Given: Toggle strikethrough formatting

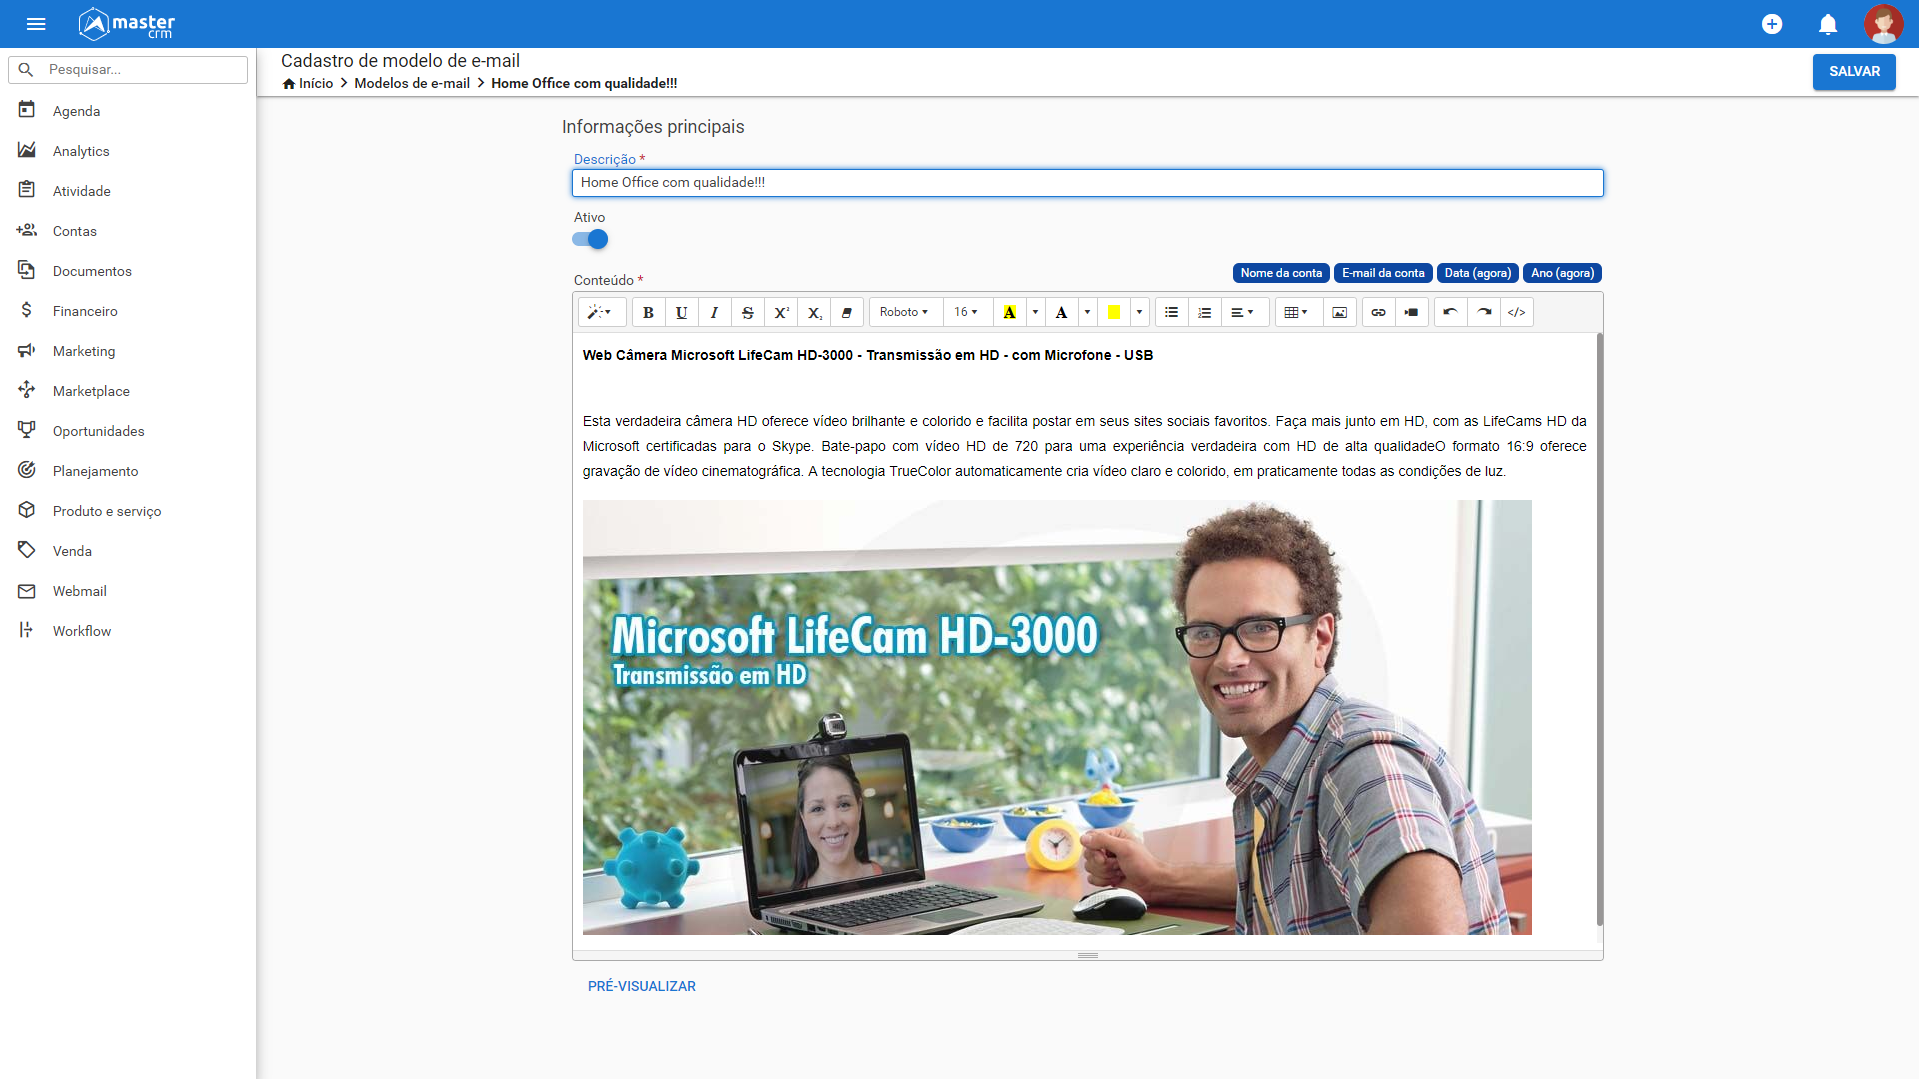Looking at the screenshot, I should [x=747, y=312].
